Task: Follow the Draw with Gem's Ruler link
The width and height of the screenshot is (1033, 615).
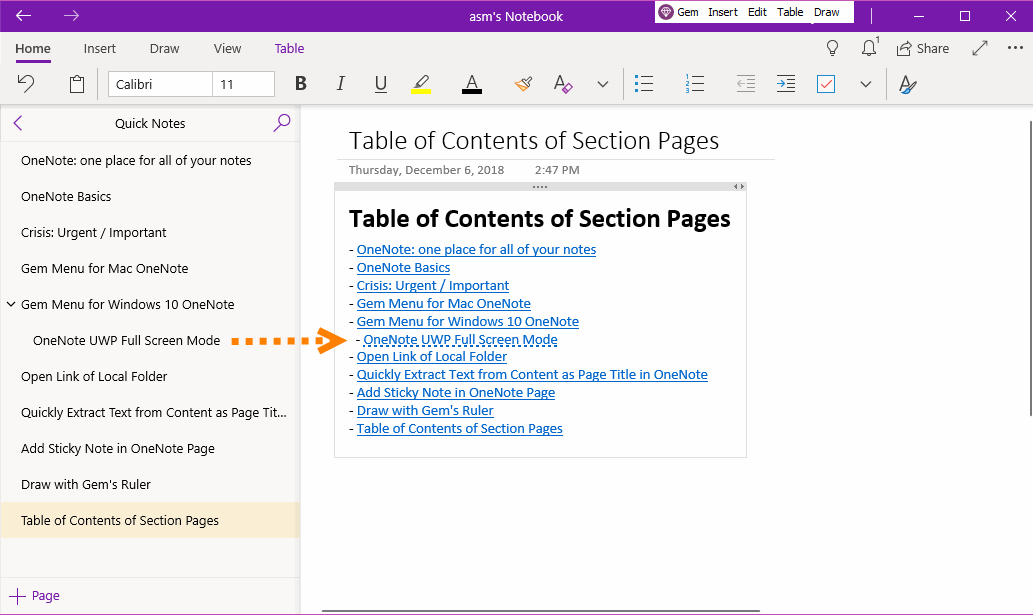Action: point(425,411)
